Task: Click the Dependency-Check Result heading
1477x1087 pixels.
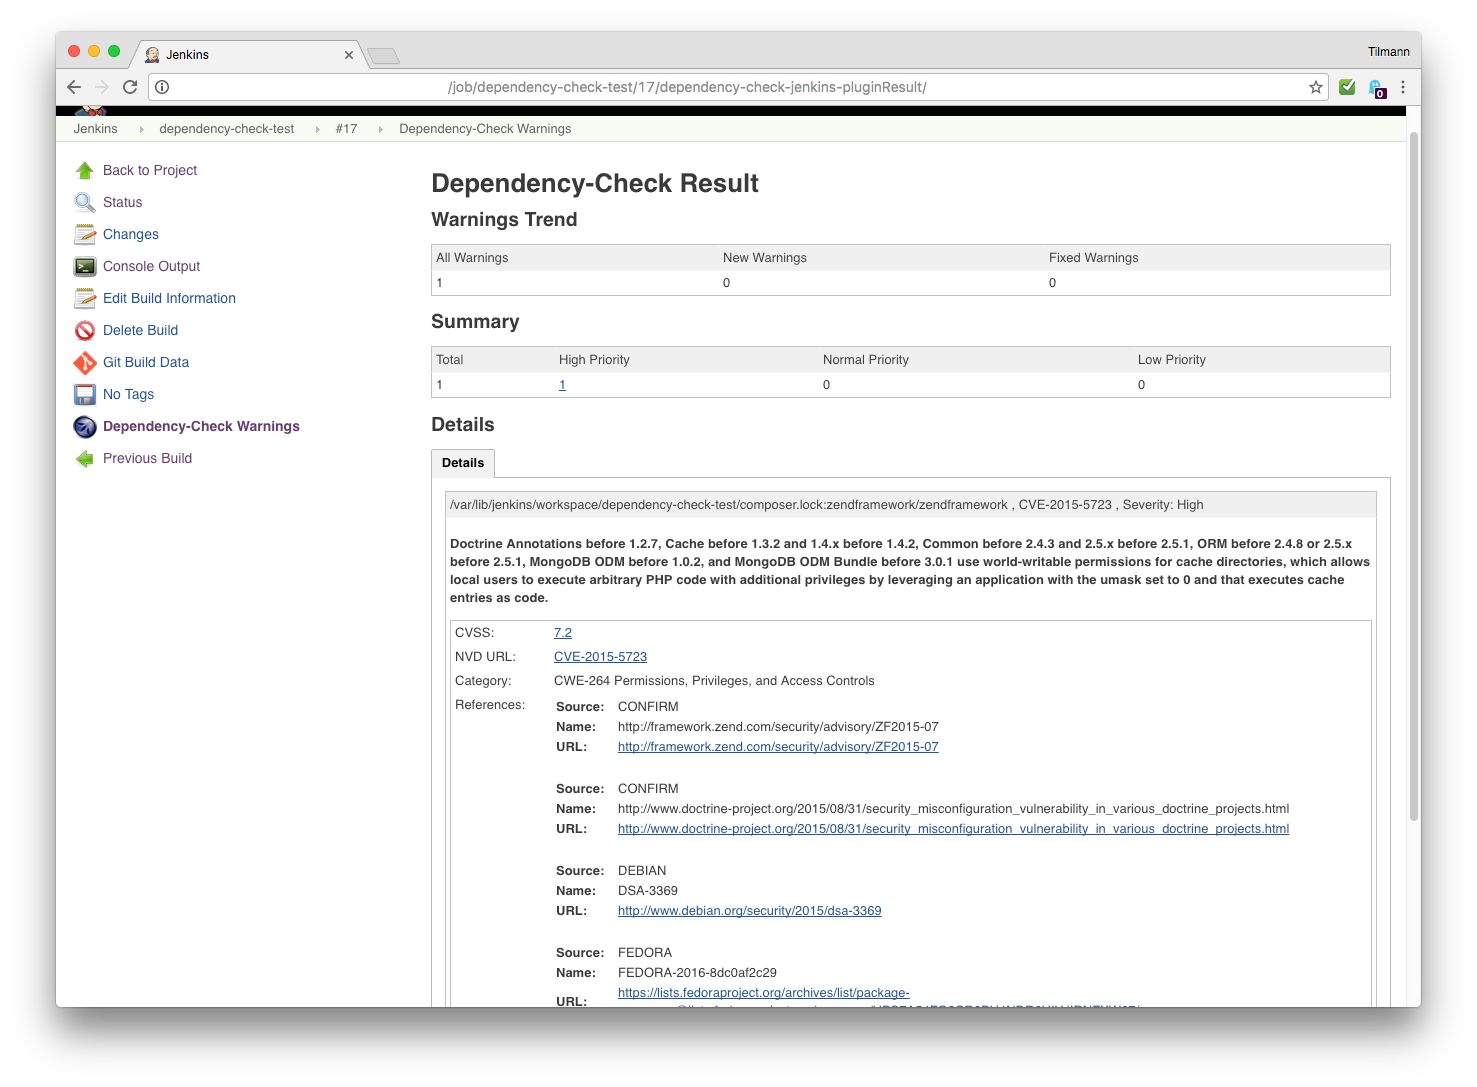Action: pos(595,184)
